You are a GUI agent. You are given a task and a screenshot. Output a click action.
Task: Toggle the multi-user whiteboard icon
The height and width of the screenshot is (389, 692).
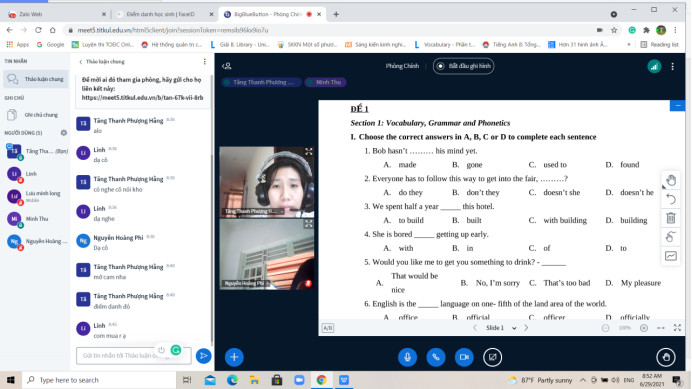coord(671,256)
